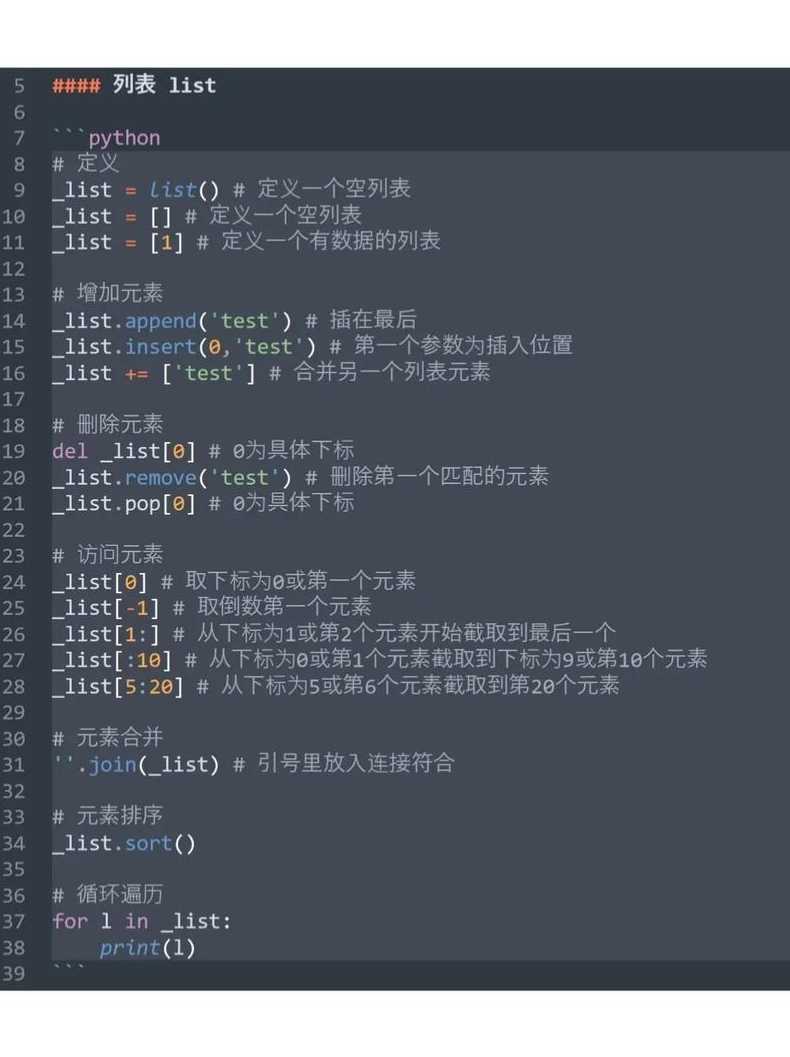This screenshot has height=1057, width=790.
Task: Click '_list = list()' code on line 9
Action: pos(136,189)
